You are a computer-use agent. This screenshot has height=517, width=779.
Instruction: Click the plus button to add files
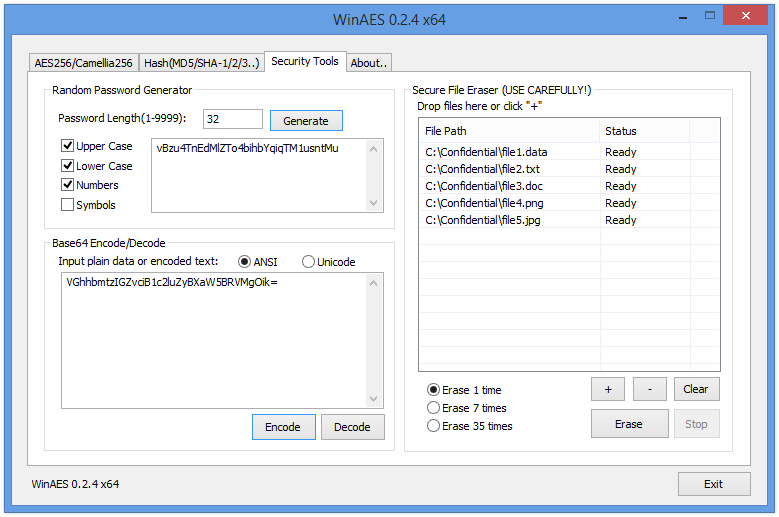click(608, 389)
